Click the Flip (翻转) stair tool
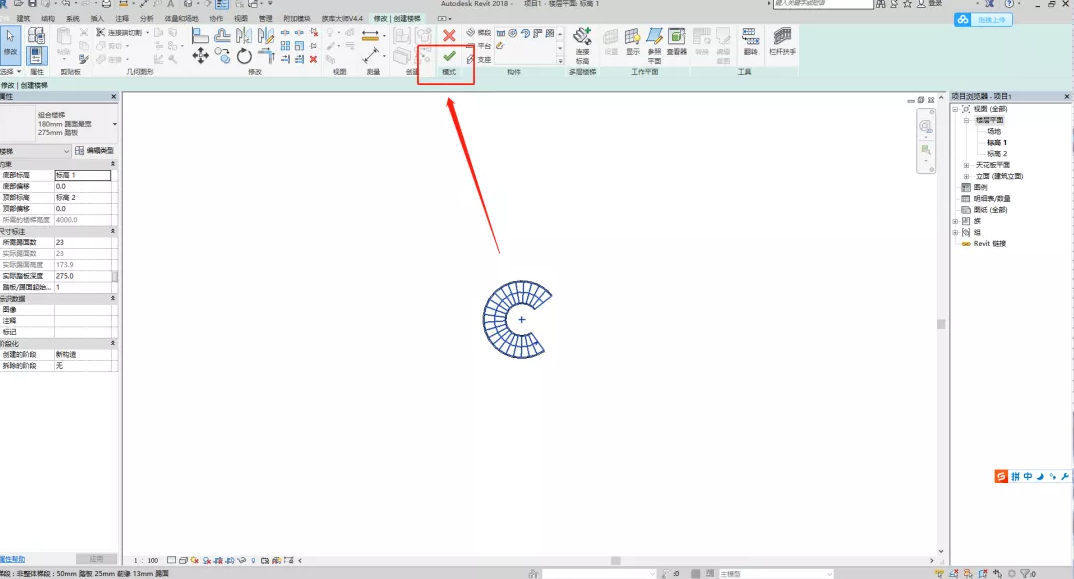Viewport: 1074px width, 579px height. point(750,41)
